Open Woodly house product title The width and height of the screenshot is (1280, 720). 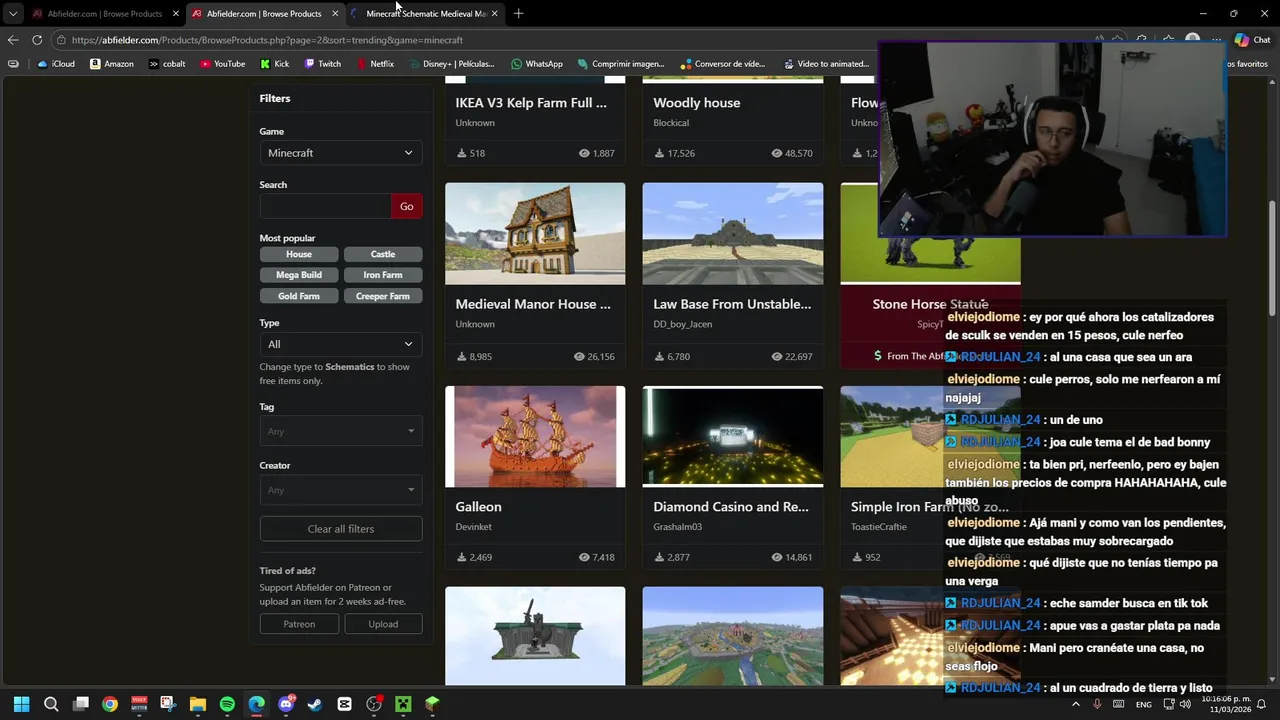[697, 103]
